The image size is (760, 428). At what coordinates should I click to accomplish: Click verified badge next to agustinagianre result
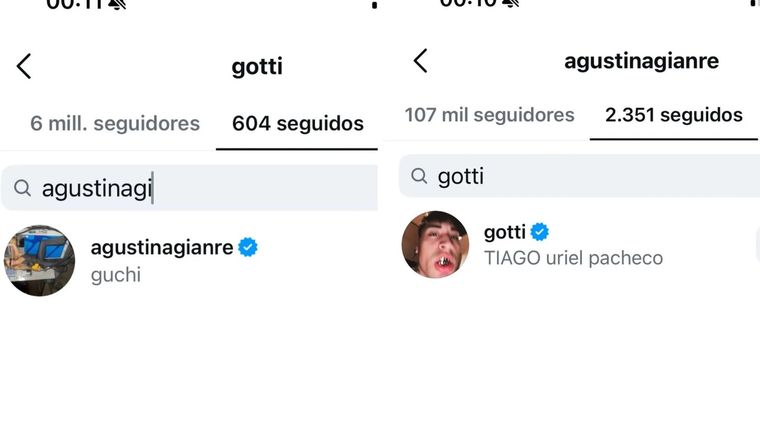248,247
